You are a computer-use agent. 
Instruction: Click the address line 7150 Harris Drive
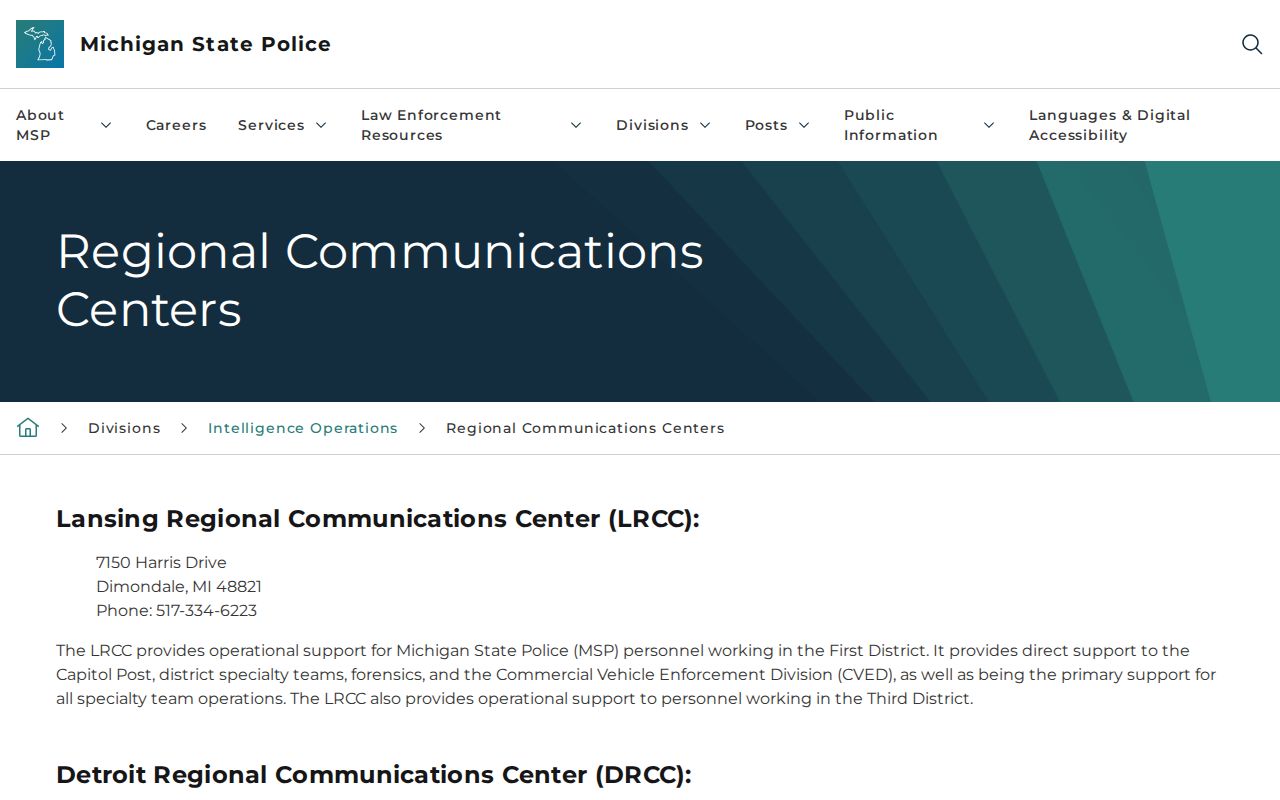point(161,562)
